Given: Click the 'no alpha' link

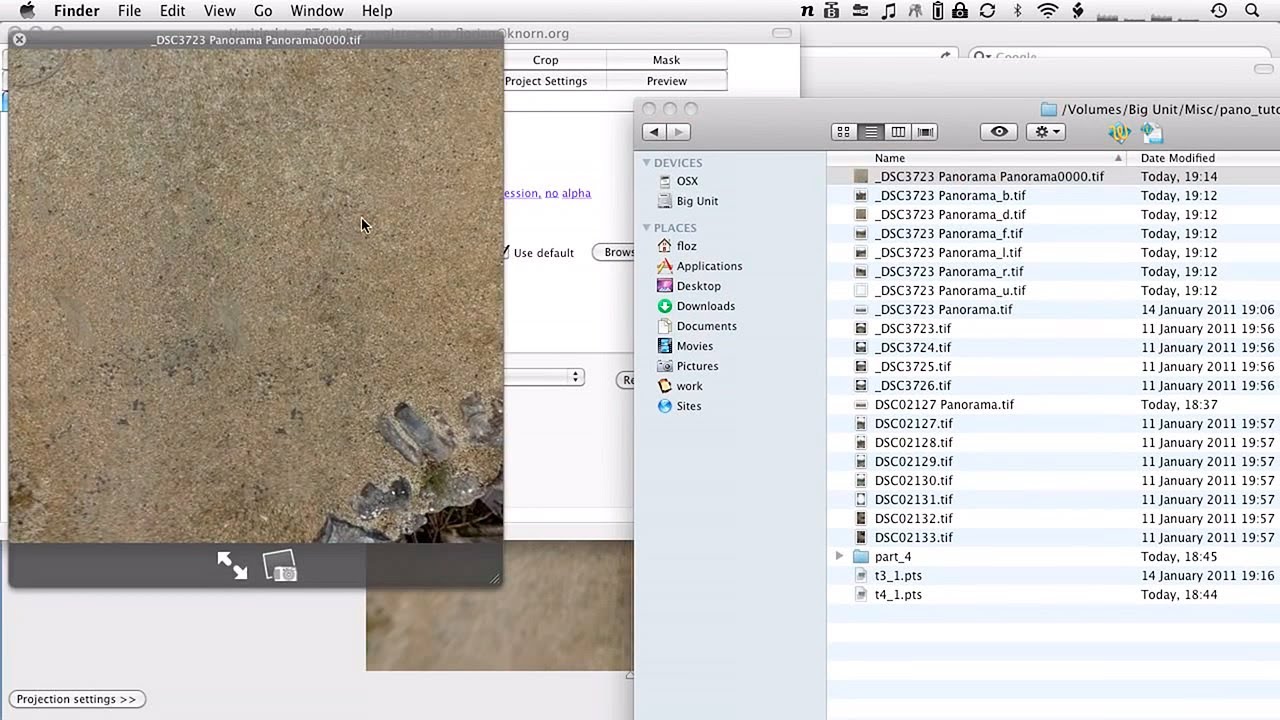Looking at the screenshot, I should pyautogui.click(x=567, y=193).
